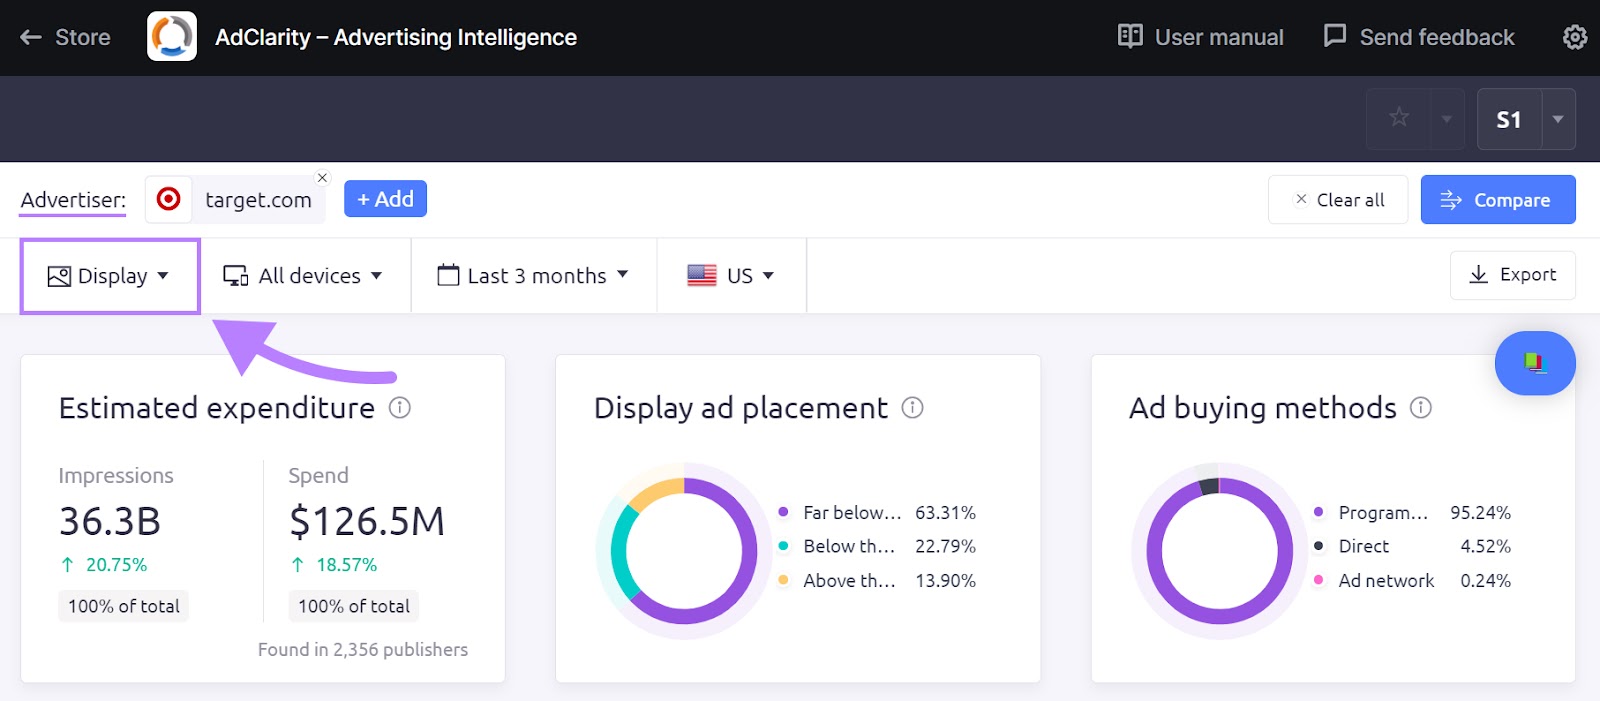
Task: Expand the Display ad type dropdown
Action: click(109, 276)
